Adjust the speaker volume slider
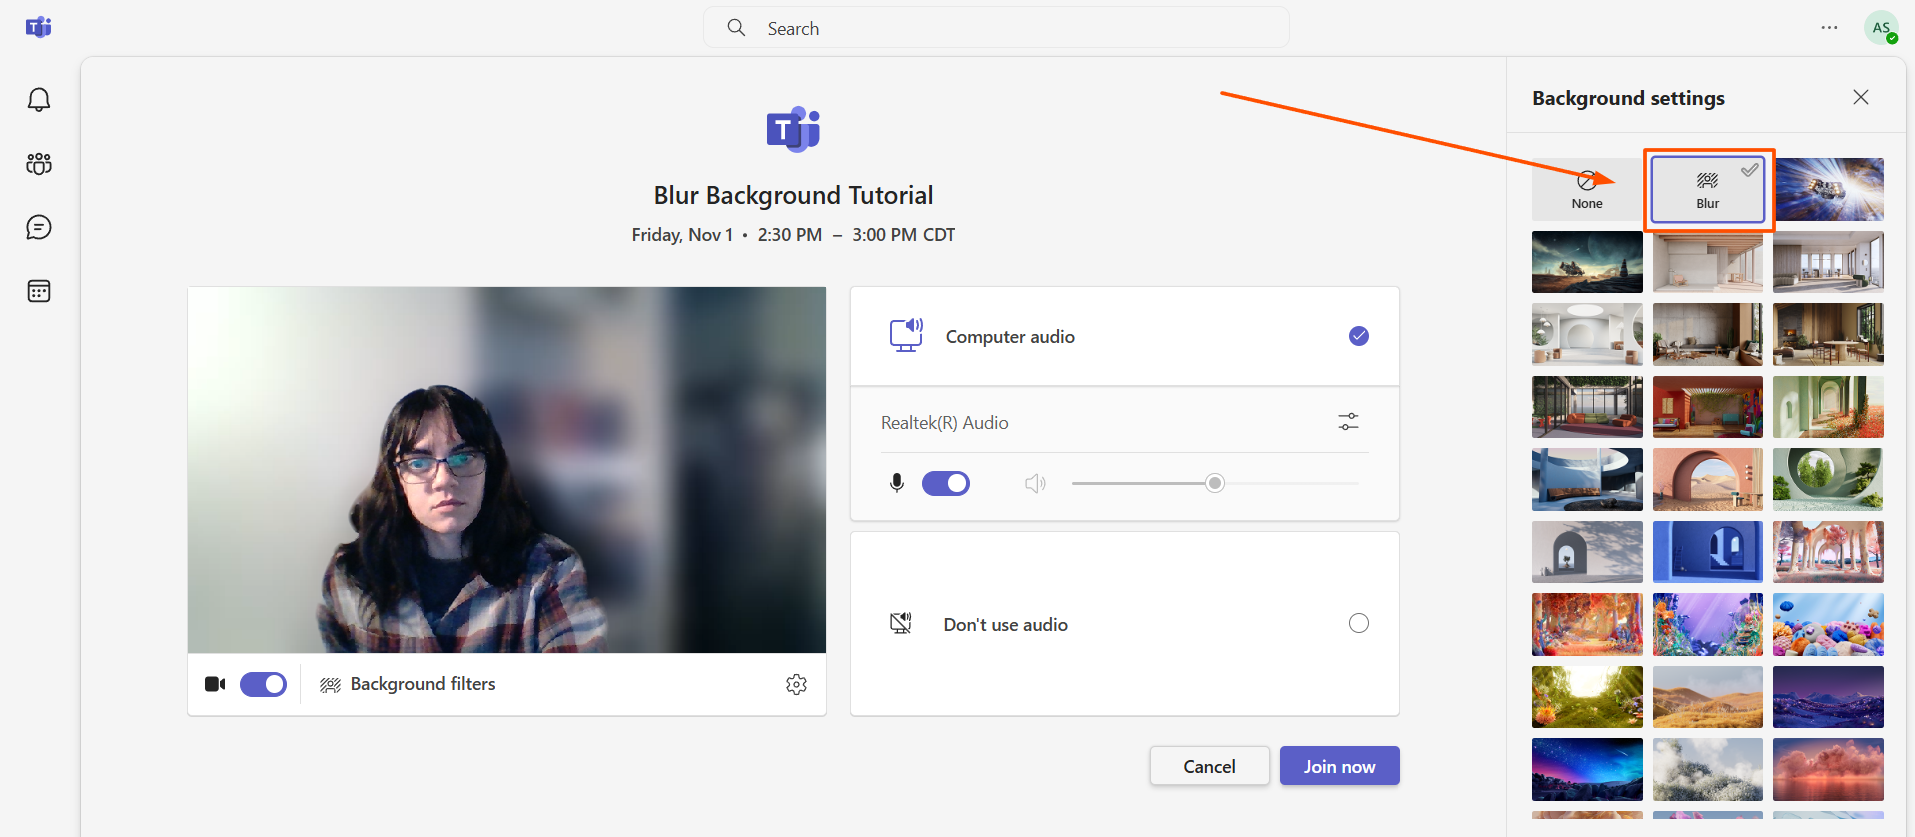 [x=1214, y=484]
